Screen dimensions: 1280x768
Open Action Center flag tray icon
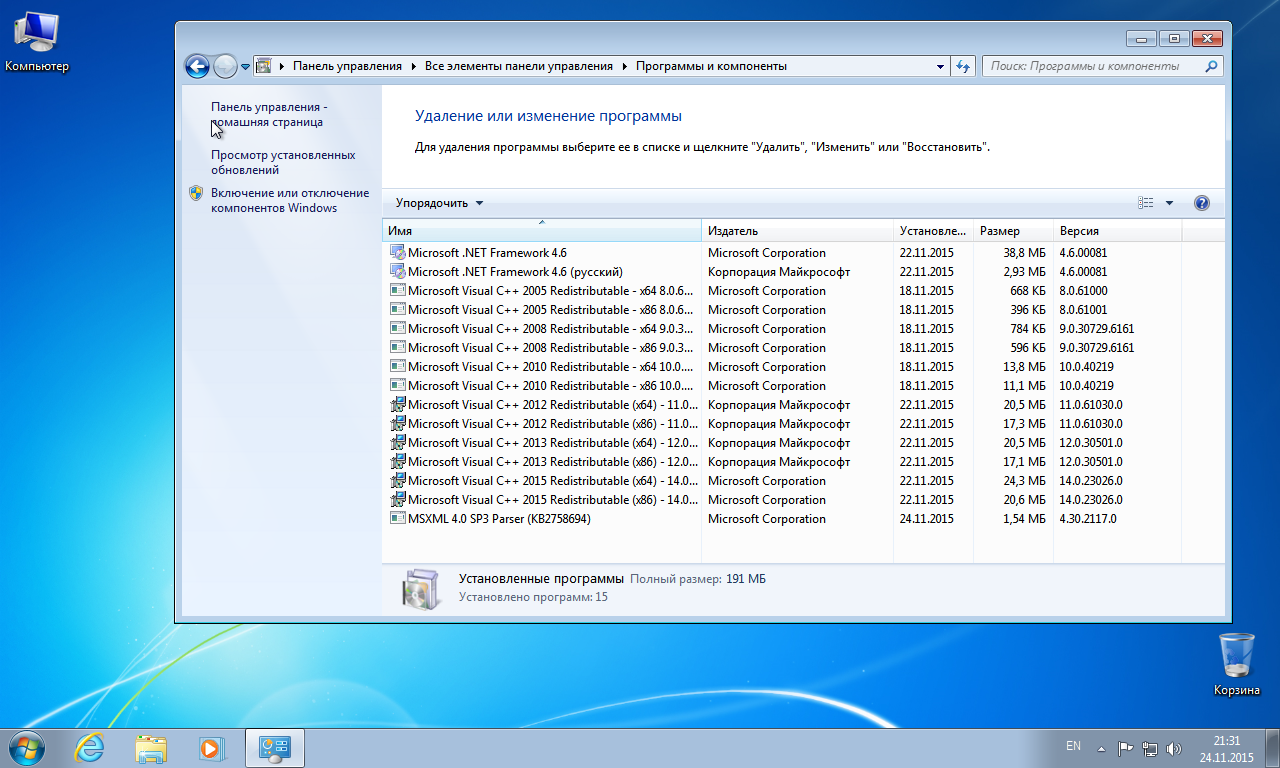coord(1125,748)
